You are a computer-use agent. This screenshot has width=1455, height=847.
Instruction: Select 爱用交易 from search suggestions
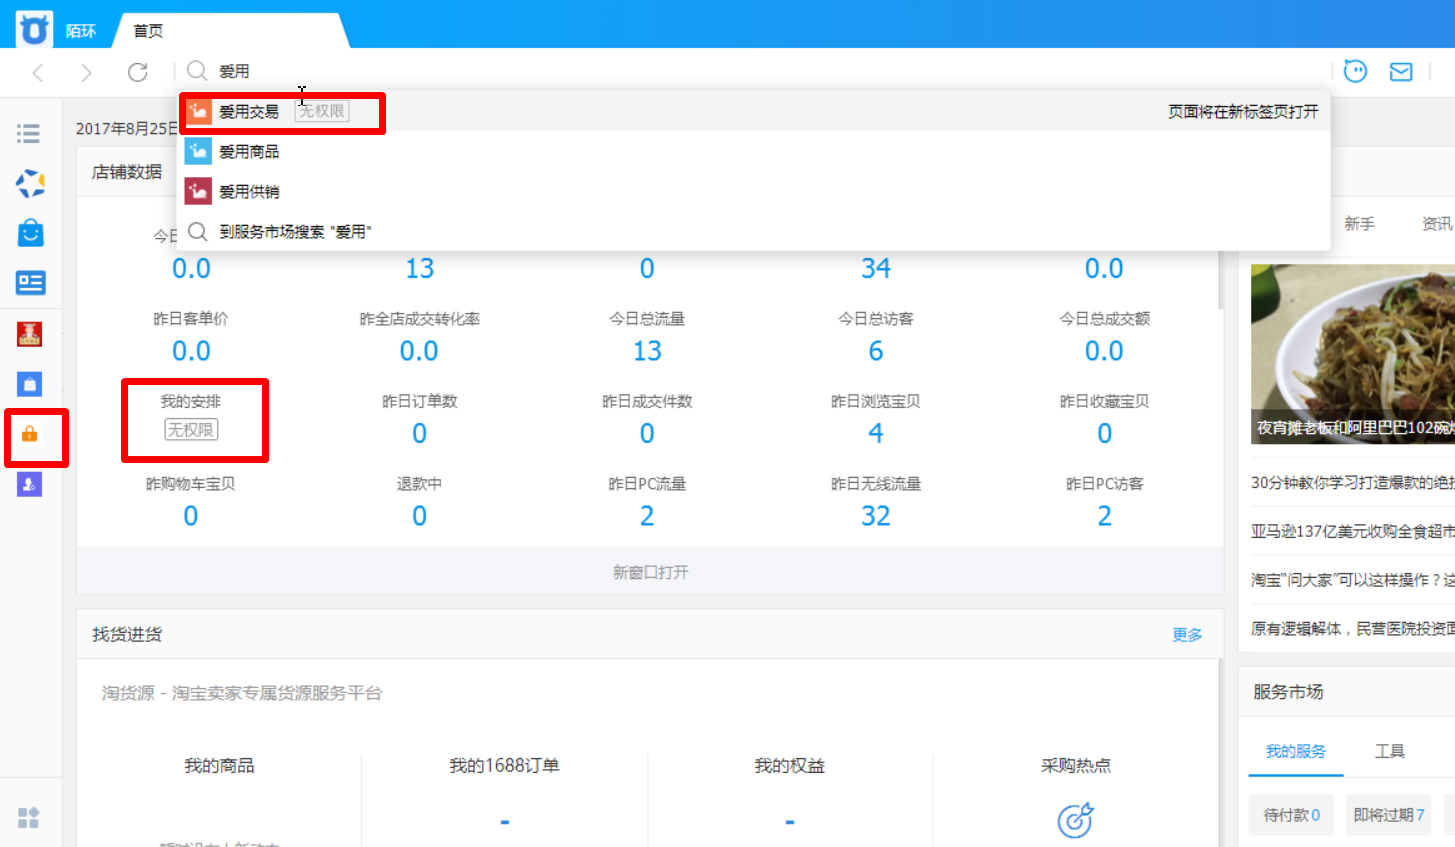tap(249, 112)
